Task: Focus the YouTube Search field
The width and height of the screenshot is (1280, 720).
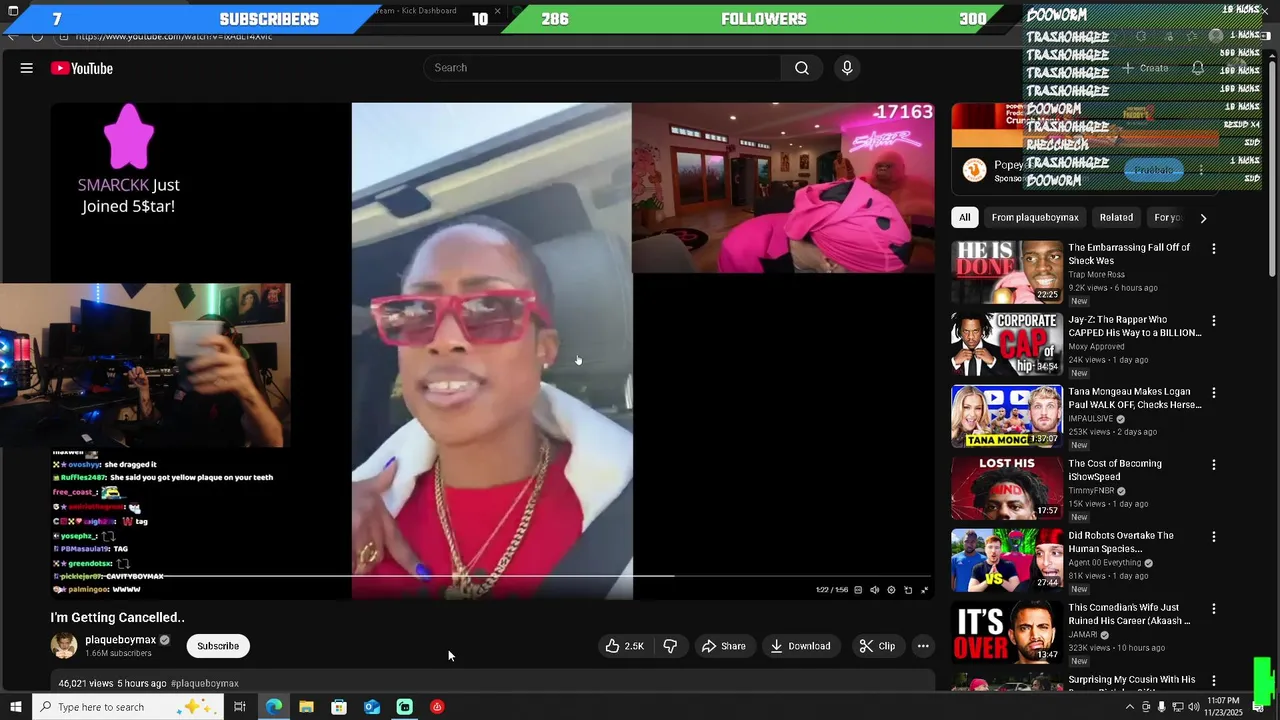Action: (603, 68)
